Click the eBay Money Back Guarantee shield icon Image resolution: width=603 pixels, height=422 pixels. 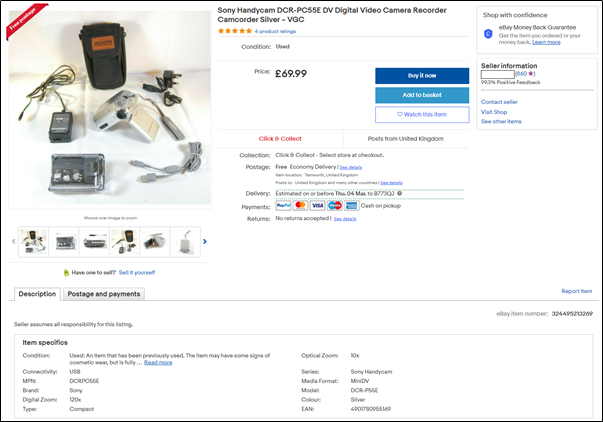tap(488, 34)
